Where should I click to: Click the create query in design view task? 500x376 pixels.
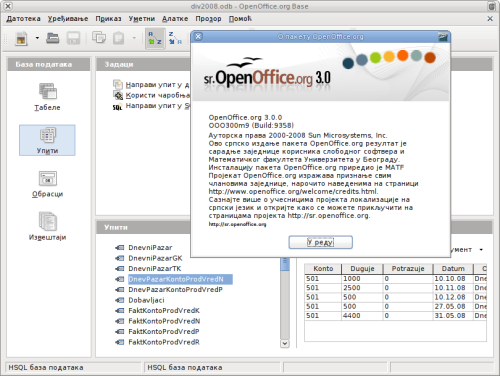(157, 85)
